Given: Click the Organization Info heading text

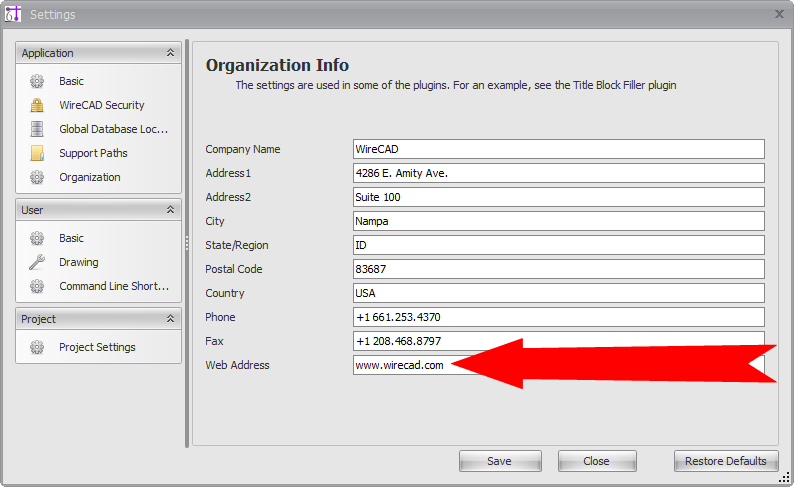Looking at the screenshot, I should (277, 65).
